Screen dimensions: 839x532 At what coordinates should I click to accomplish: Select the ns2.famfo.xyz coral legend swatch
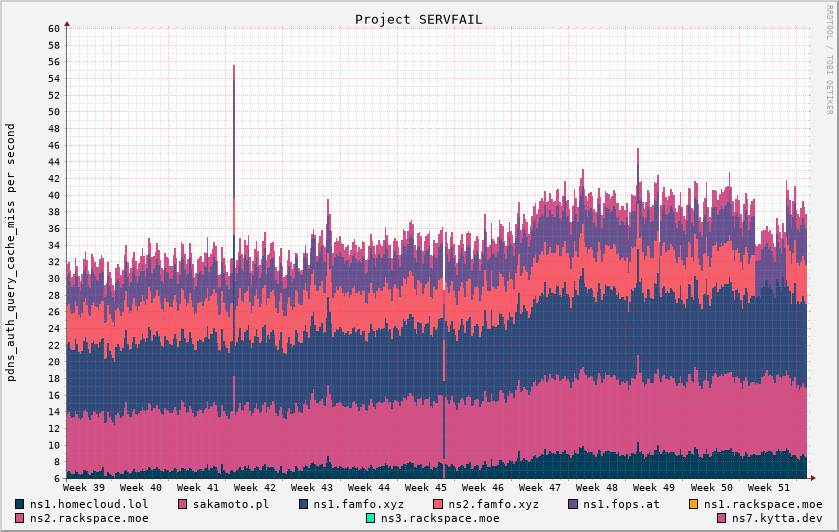coord(438,504)
